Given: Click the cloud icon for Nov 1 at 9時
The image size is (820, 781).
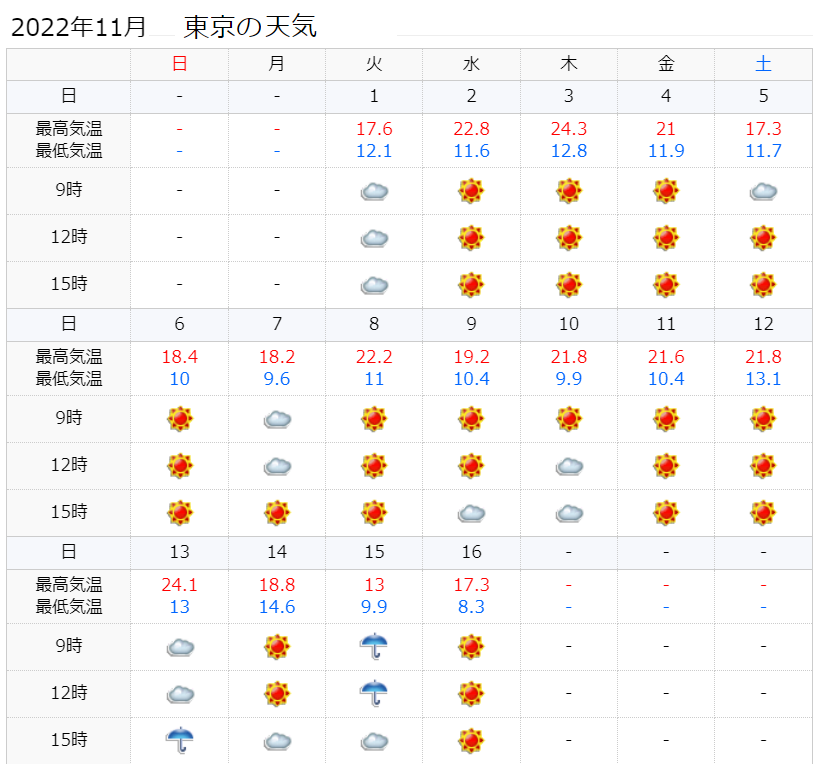Looking at the screenshot, I should [374, 191].
